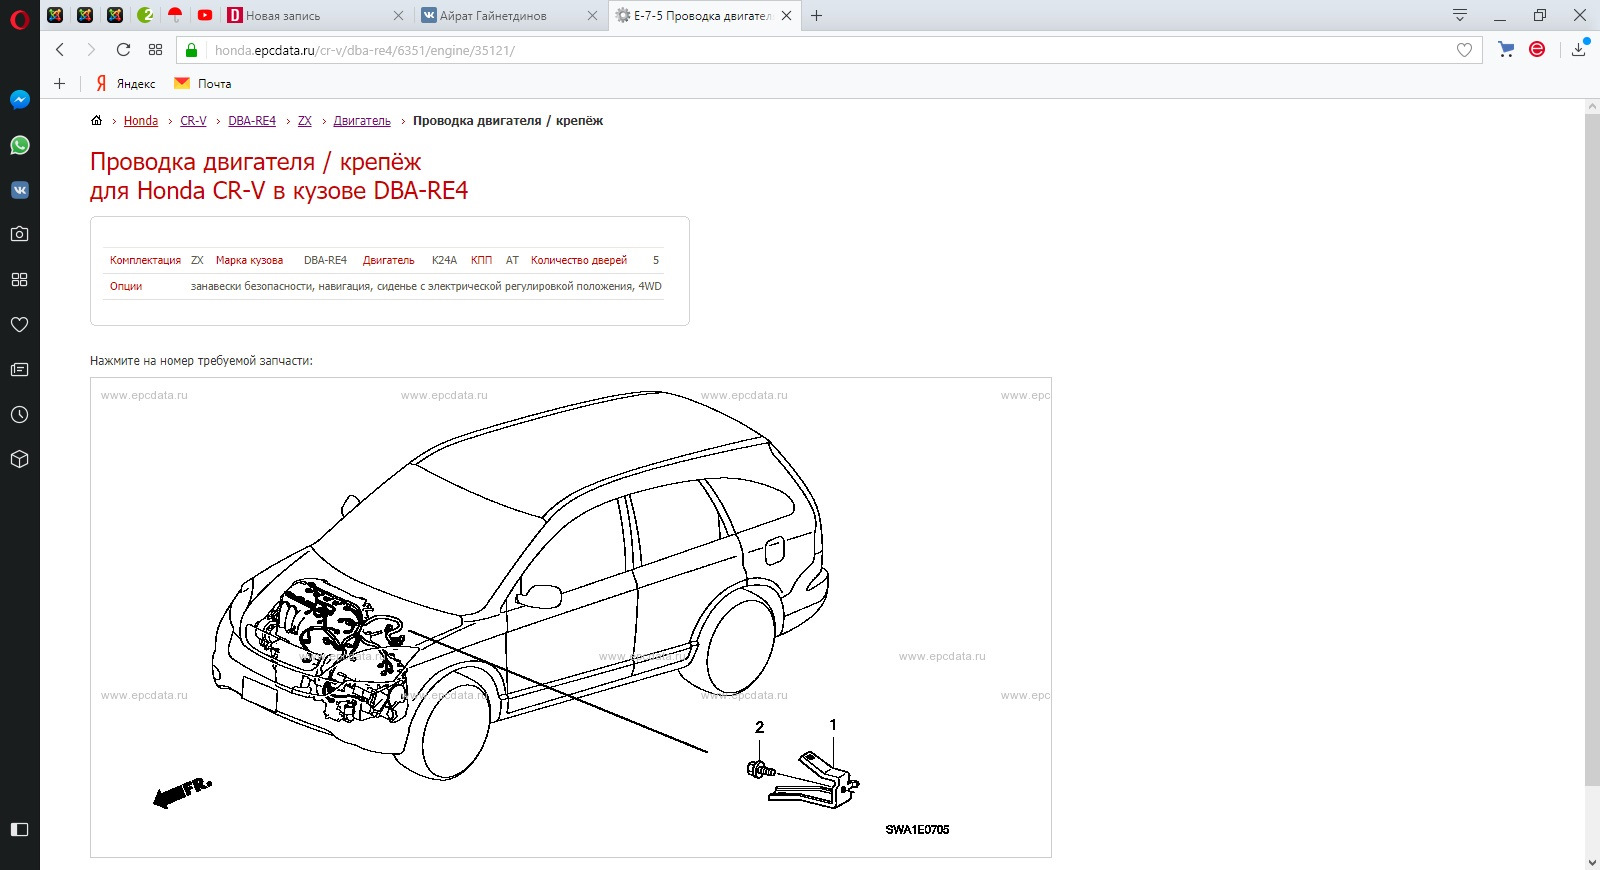This screenshot has width=1600, height=870.
Task: Go forward to the next page
Action: tap(91, 50)
